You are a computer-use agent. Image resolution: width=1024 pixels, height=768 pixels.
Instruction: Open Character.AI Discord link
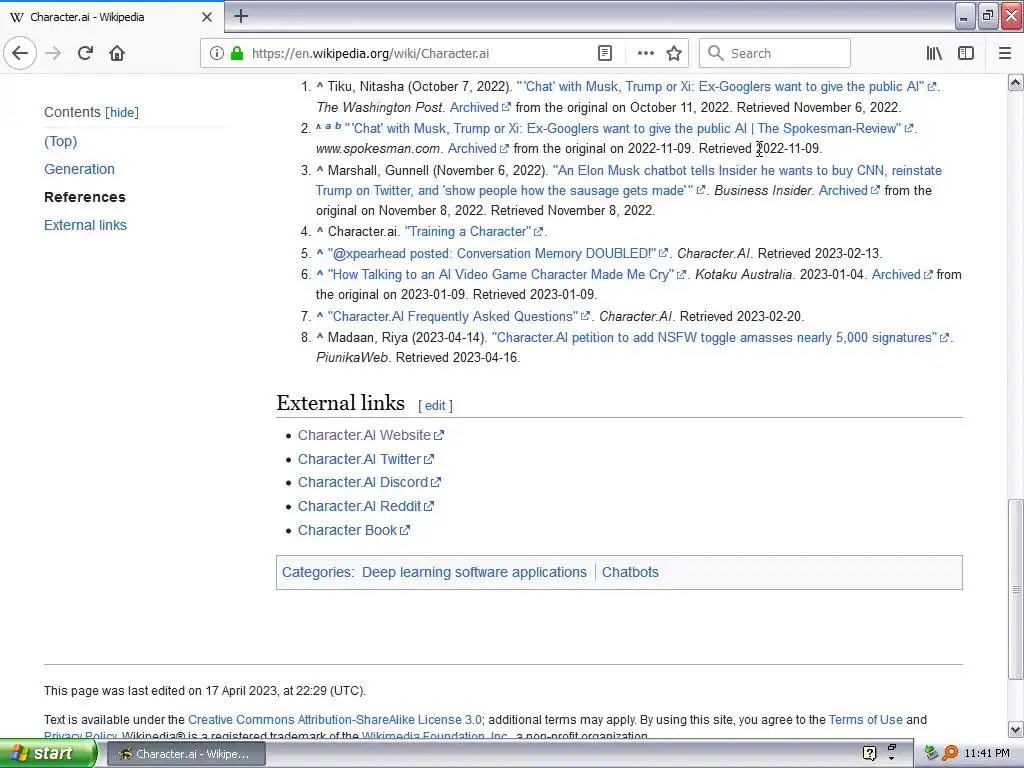click(370, 482)
